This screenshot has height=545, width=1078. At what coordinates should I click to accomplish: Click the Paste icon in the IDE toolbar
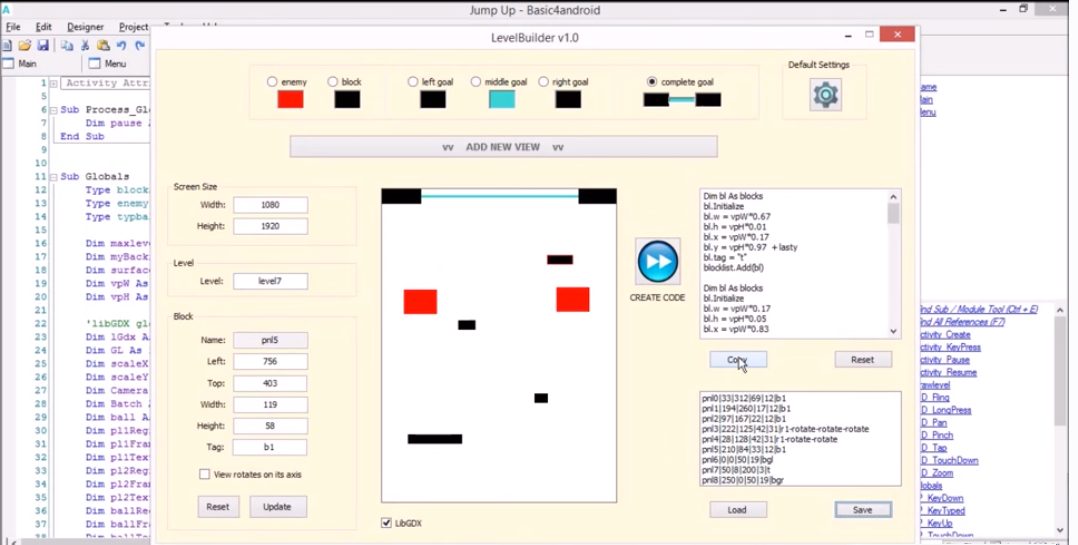103,46
